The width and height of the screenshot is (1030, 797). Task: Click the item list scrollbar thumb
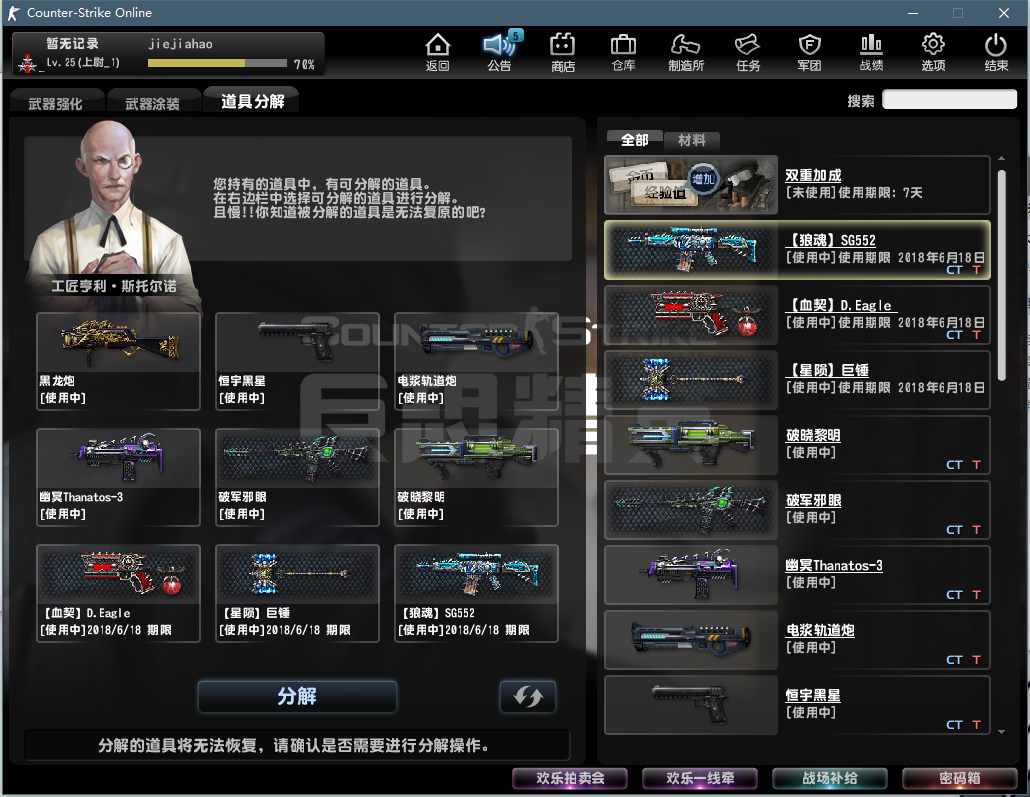tap(1002, 275)
